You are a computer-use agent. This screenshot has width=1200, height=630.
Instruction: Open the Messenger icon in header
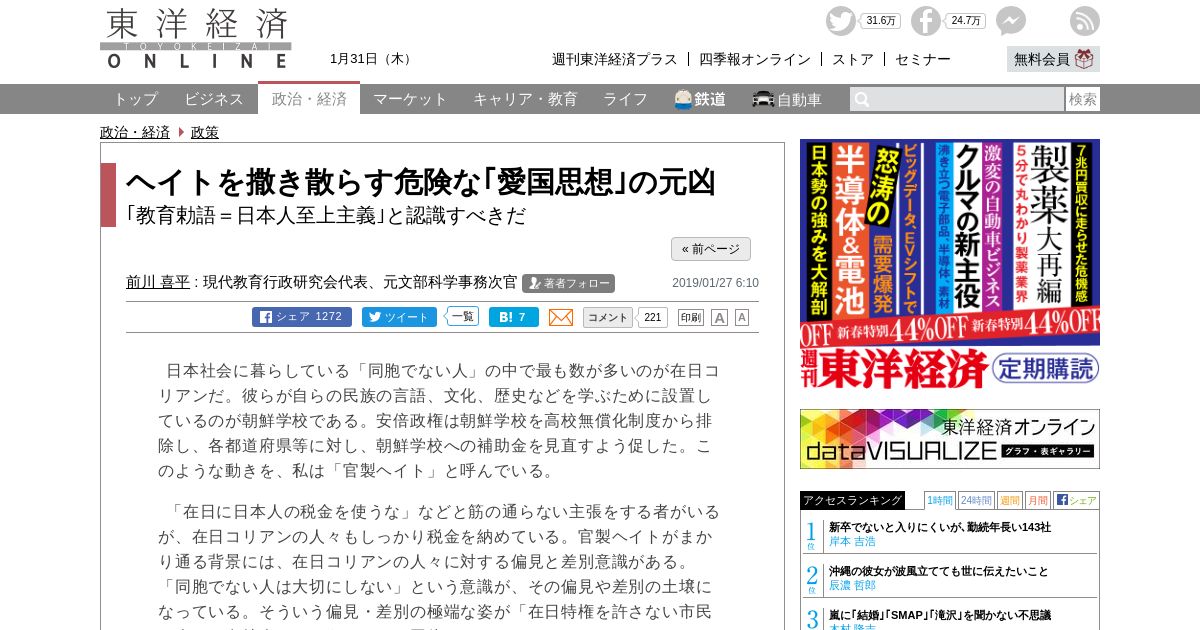(1011, 21)
